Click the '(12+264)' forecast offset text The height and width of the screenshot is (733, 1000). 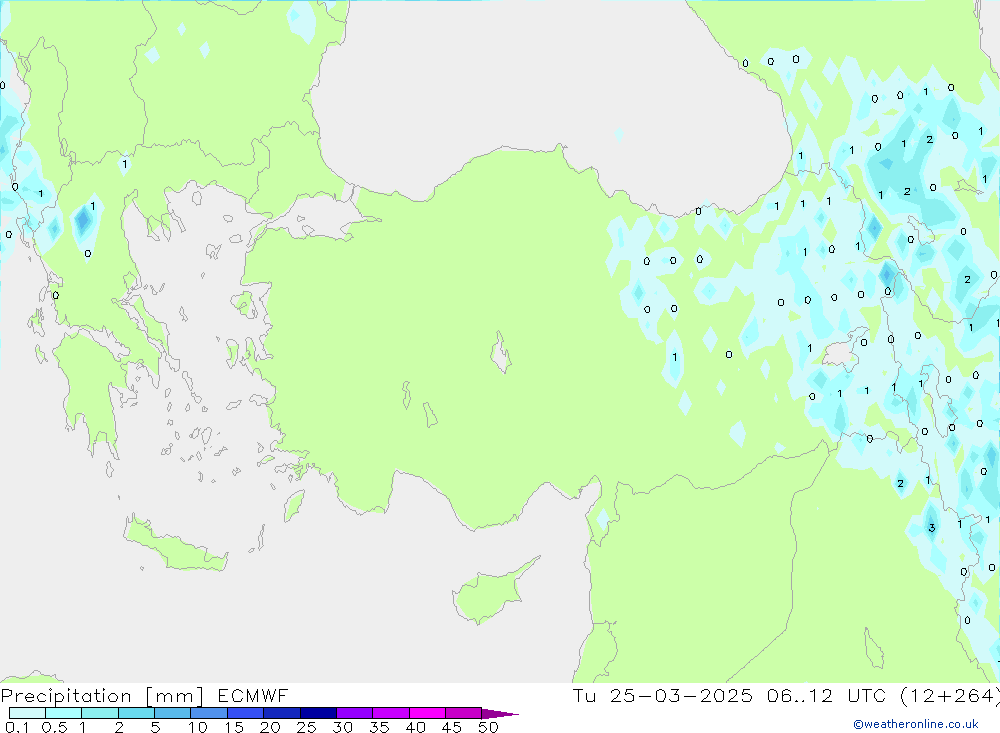(950, 696)
